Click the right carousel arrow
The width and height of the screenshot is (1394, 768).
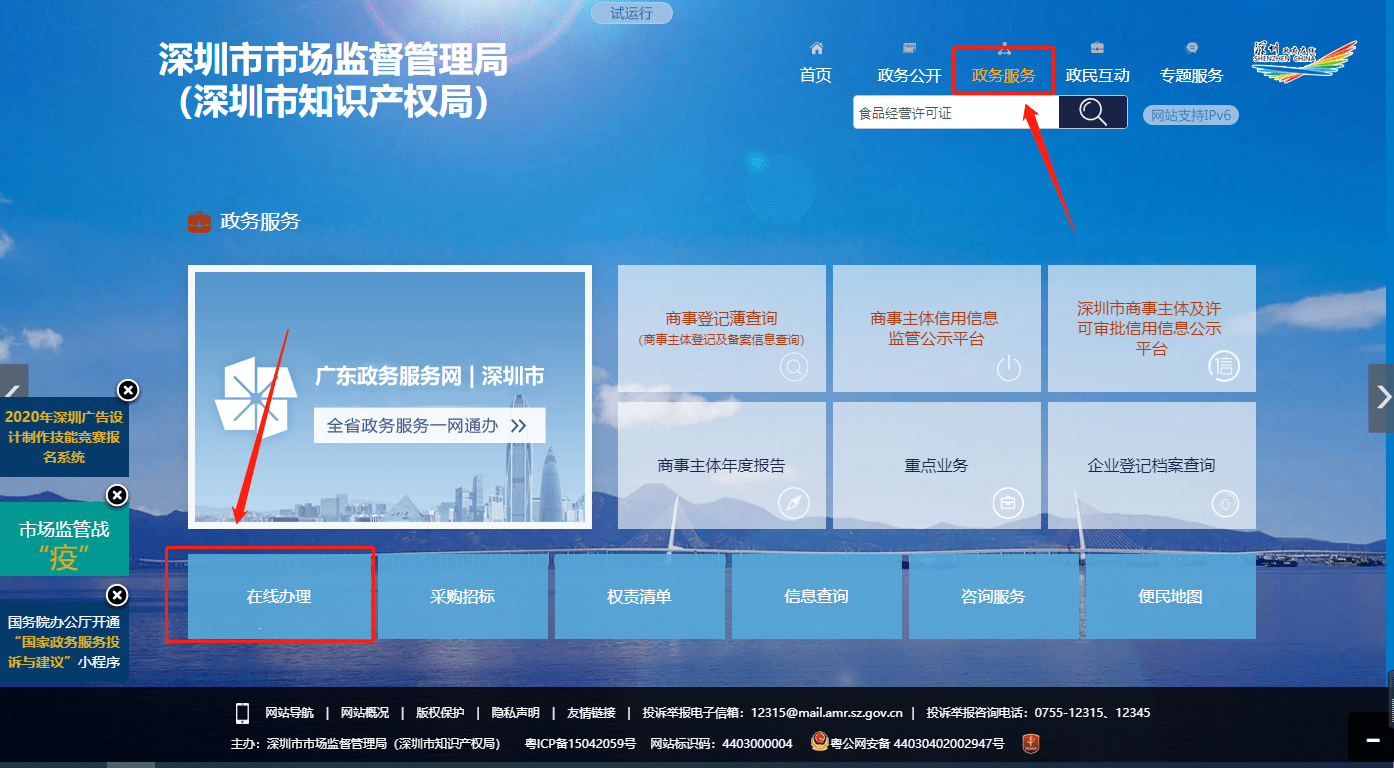point(1382,397)
